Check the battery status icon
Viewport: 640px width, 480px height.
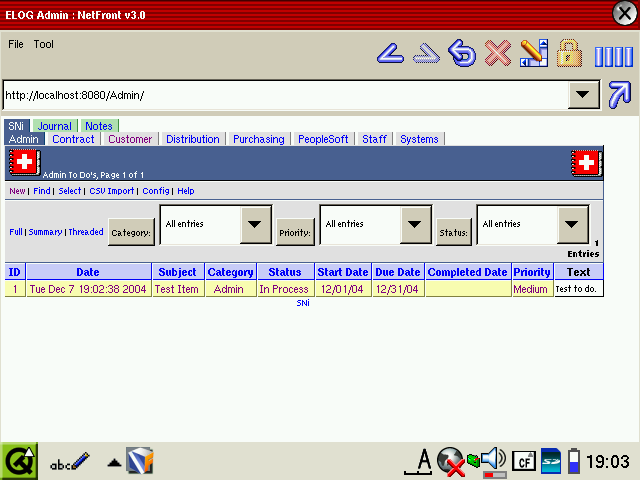click(x=574, y=461)
